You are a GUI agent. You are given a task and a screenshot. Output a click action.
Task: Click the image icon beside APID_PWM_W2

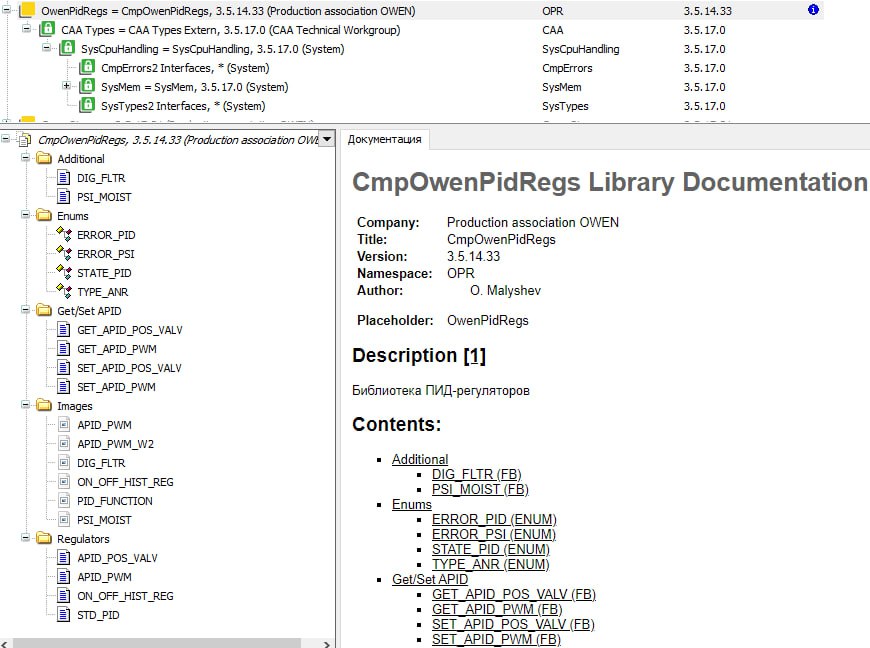(64, 444)
